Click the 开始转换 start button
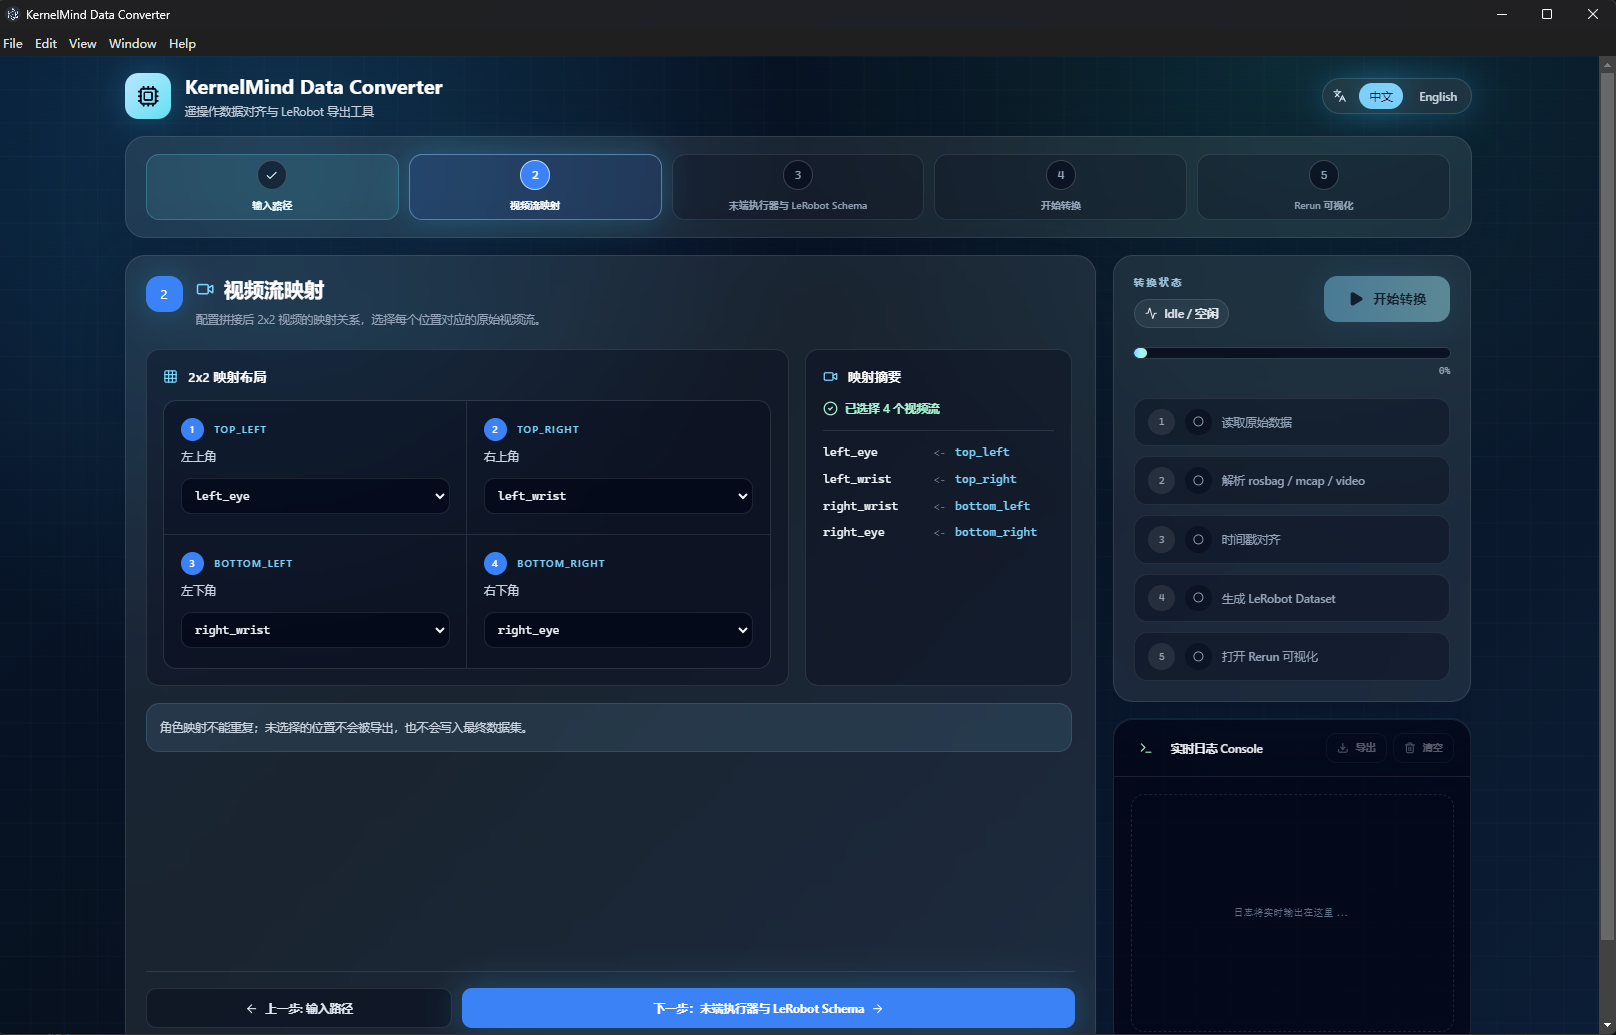The width and height of the screenshot is (1616, 1035). [x=1386, y=299]
